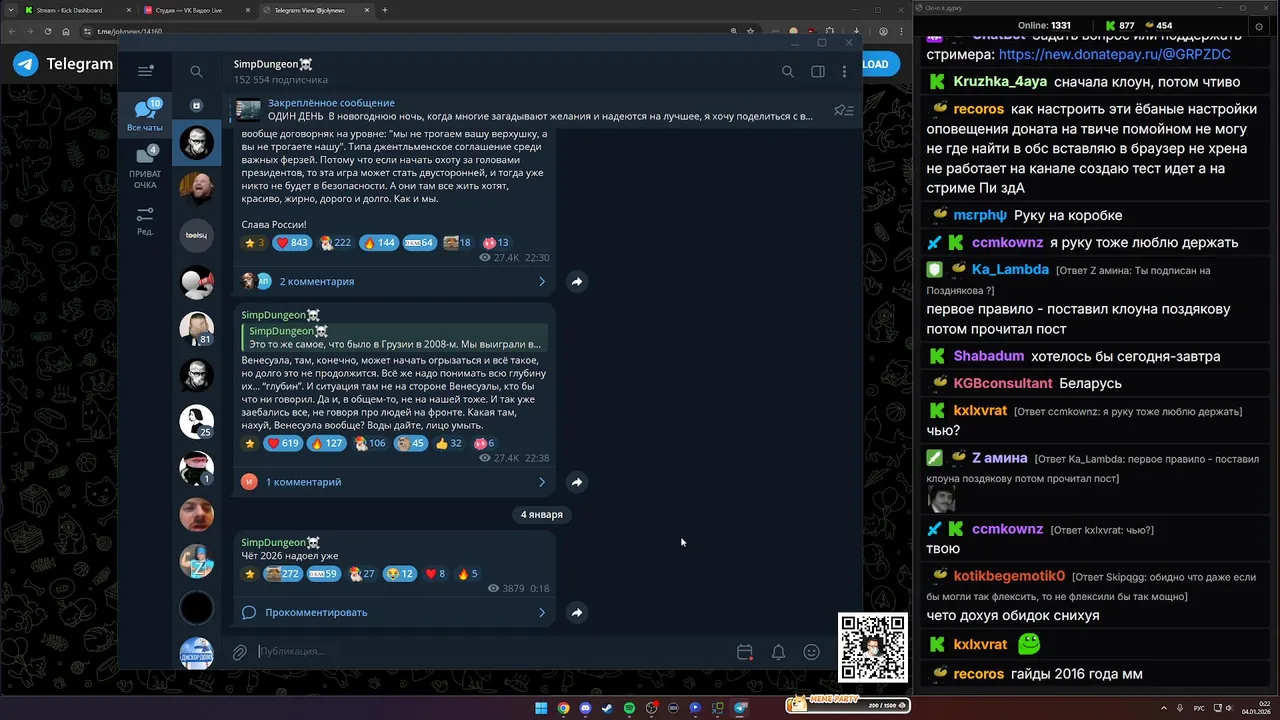This screenshot has width=1280, height=720.
Task: Switch to Stream - Kick Dashboard browser tab
Action: coord(76,10)
